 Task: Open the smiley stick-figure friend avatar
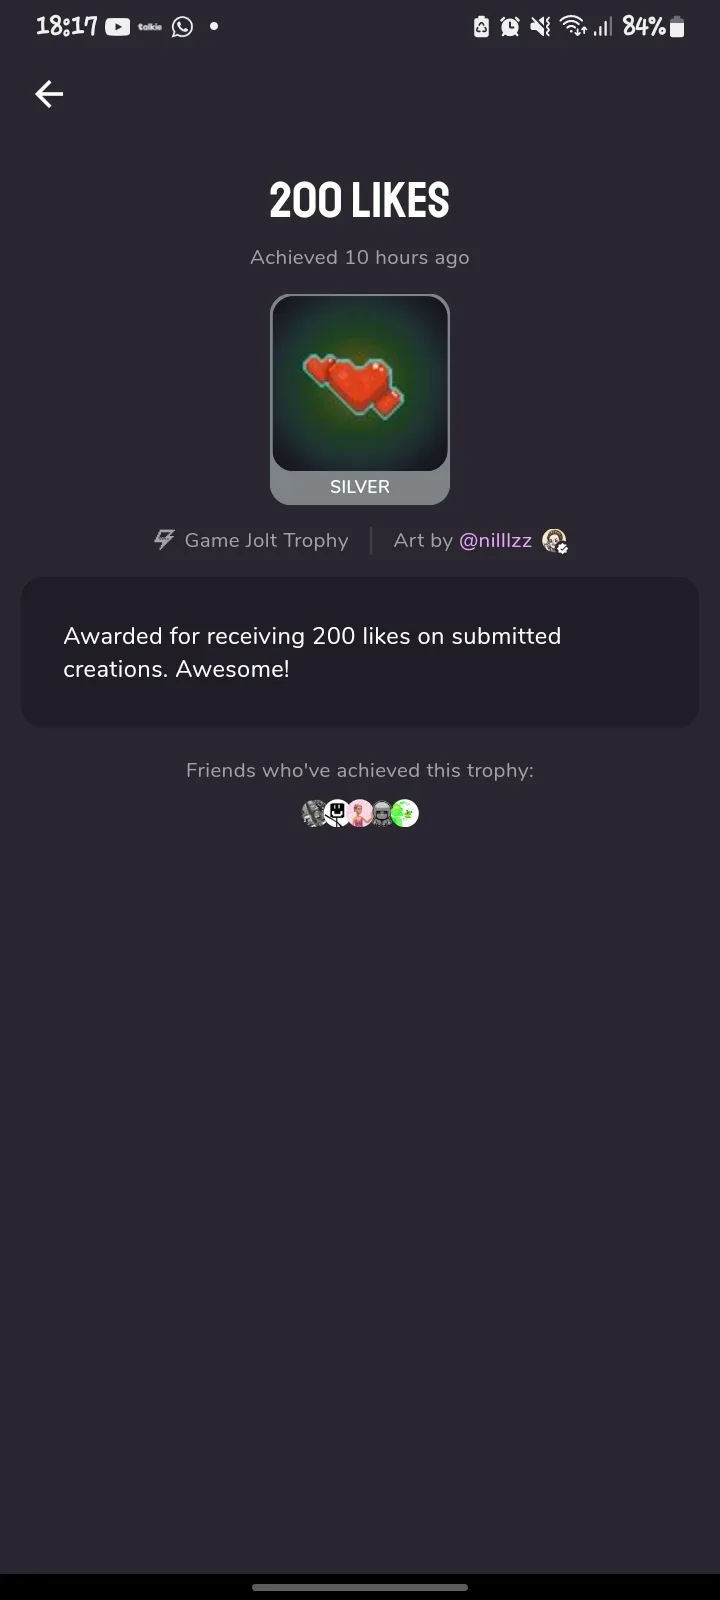pos(337,814)
